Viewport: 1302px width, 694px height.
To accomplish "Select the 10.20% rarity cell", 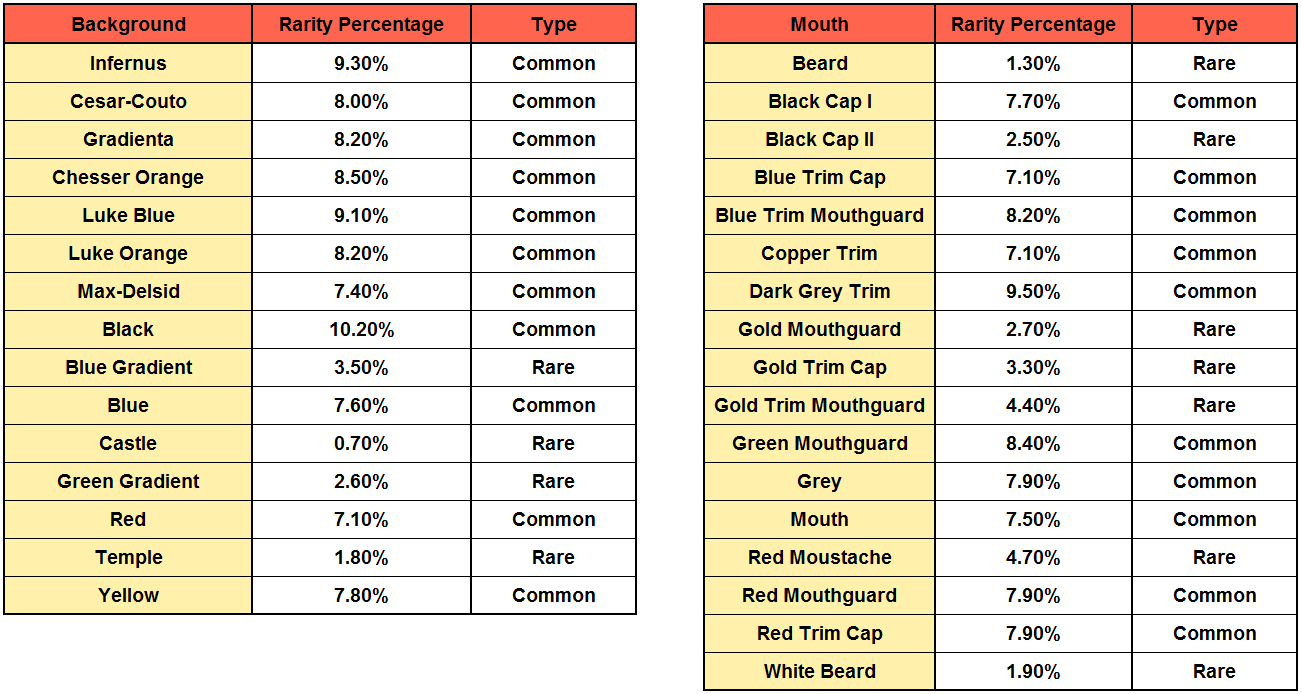I will pyautogui.click(x=361, y=329).
